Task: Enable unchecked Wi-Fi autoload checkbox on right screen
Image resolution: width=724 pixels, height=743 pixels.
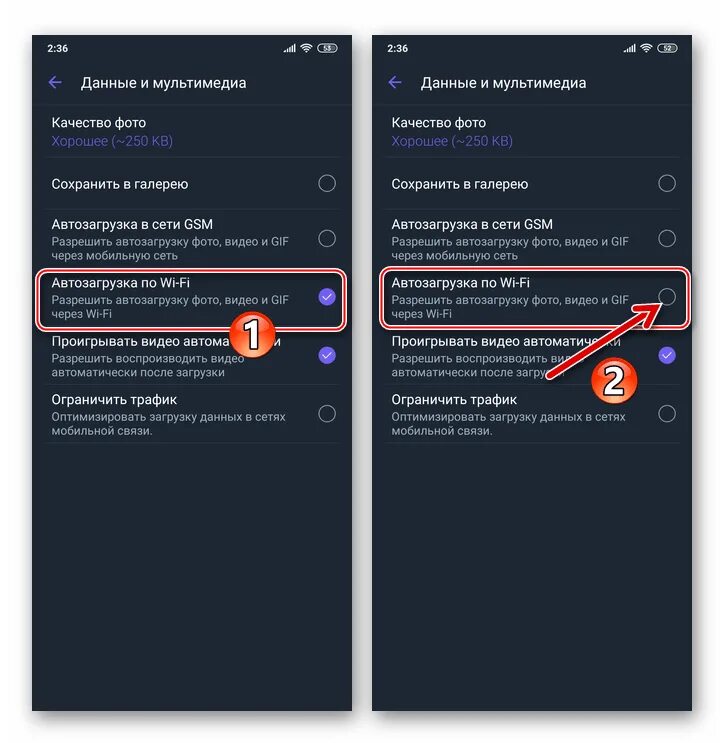Action: pyautogui.click(x=667, y=297)
